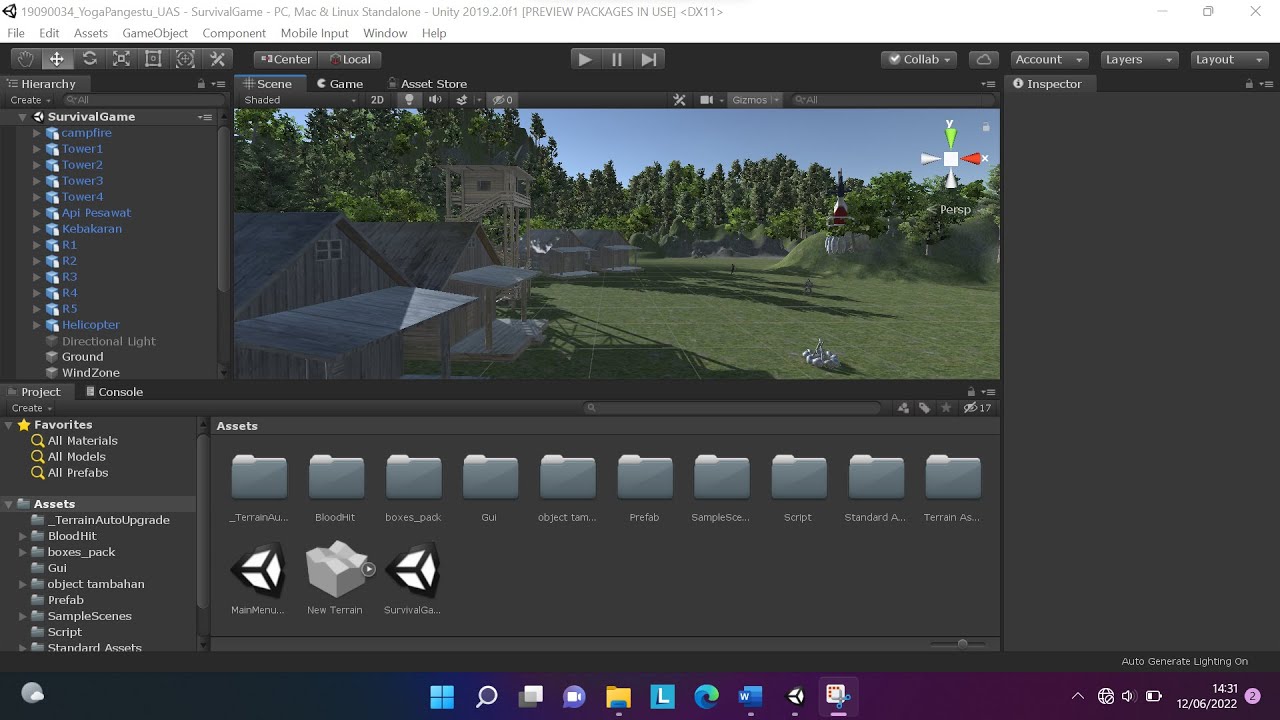Open the Layers dropdown
This screenshot has height=720, width=1280.
1139,59
